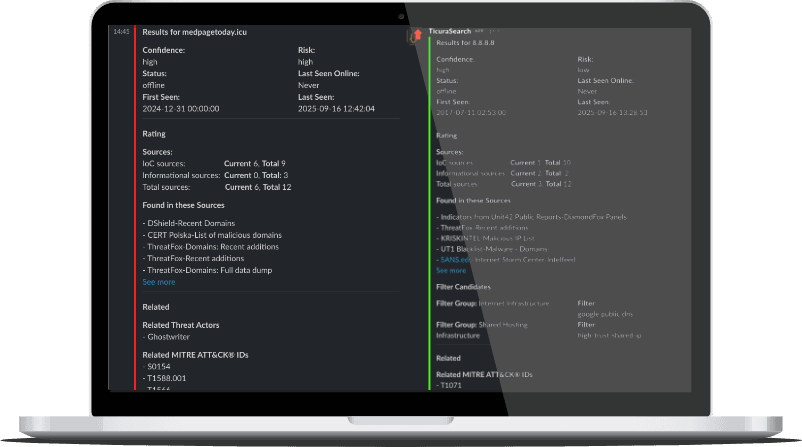The width and height of the screenshot is (802, 447).
Task: Click the UT1 Blacklist-Malware Domains entry
Action: pos(492,248)
